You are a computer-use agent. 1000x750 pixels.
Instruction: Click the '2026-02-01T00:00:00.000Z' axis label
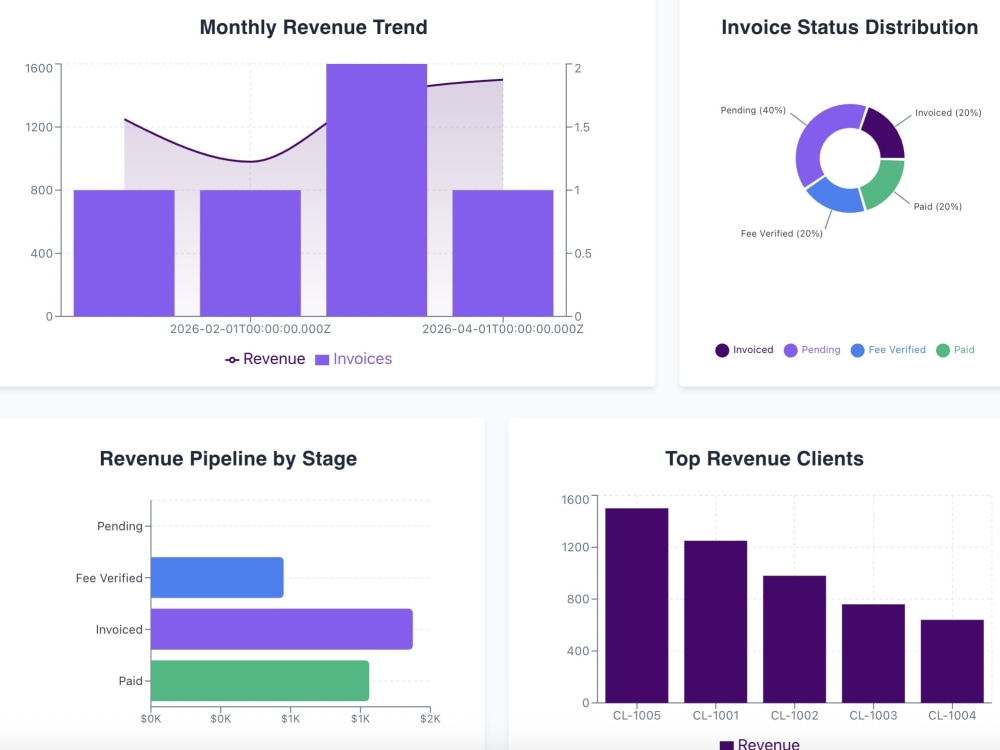[250, 329]
